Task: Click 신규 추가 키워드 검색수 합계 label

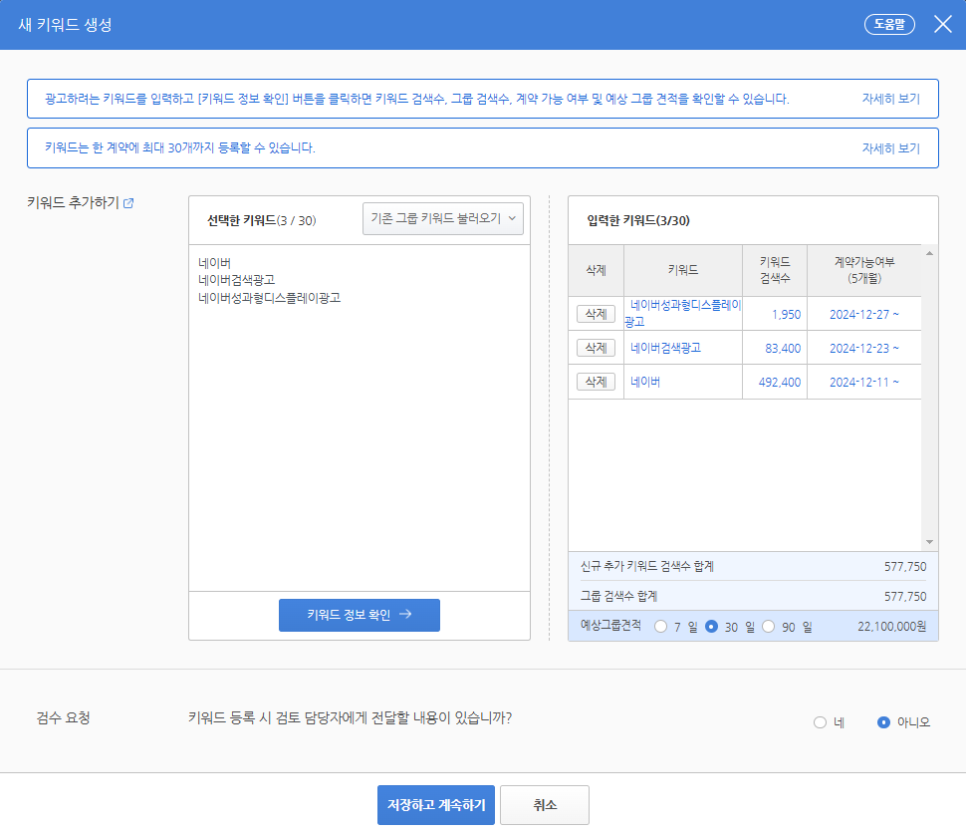Action: coord(647,566)
